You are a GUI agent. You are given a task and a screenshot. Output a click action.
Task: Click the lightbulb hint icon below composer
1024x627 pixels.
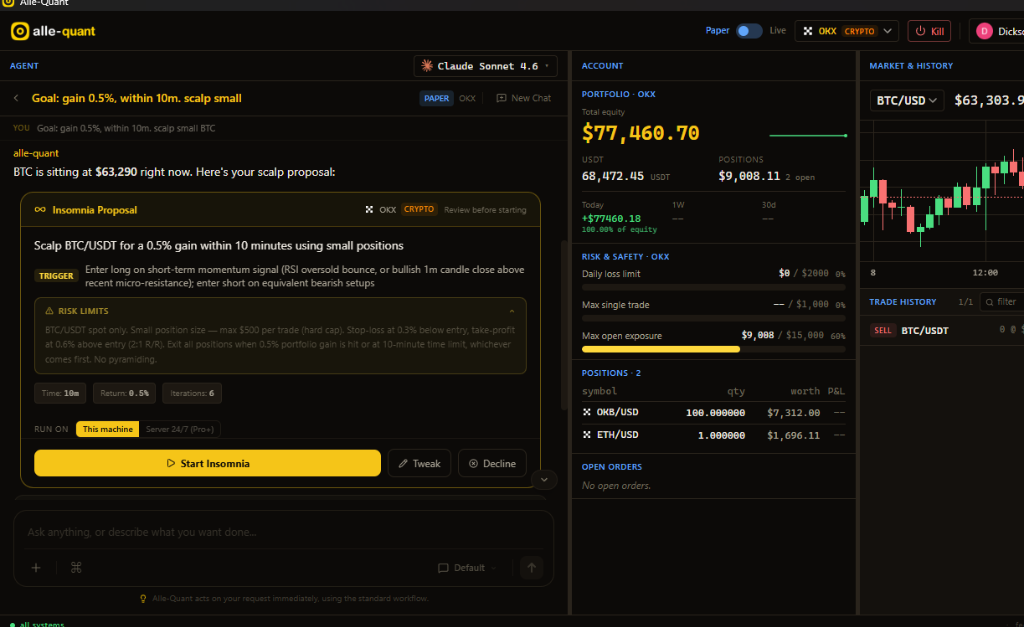pyautogui.click(x=143, y=598)
